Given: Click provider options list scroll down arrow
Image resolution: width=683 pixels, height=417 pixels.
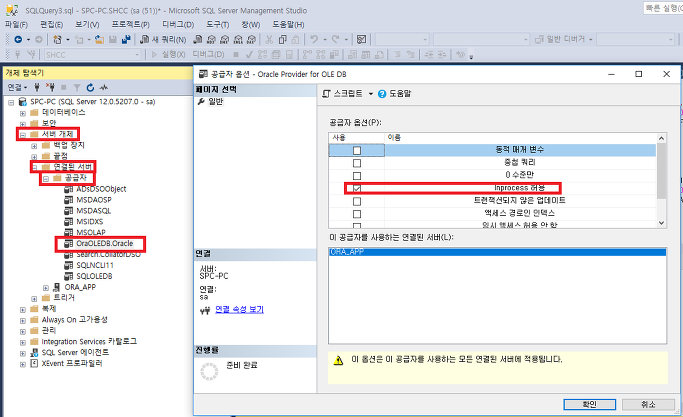Looking at the screenshot, I should [x=661, y=223].
